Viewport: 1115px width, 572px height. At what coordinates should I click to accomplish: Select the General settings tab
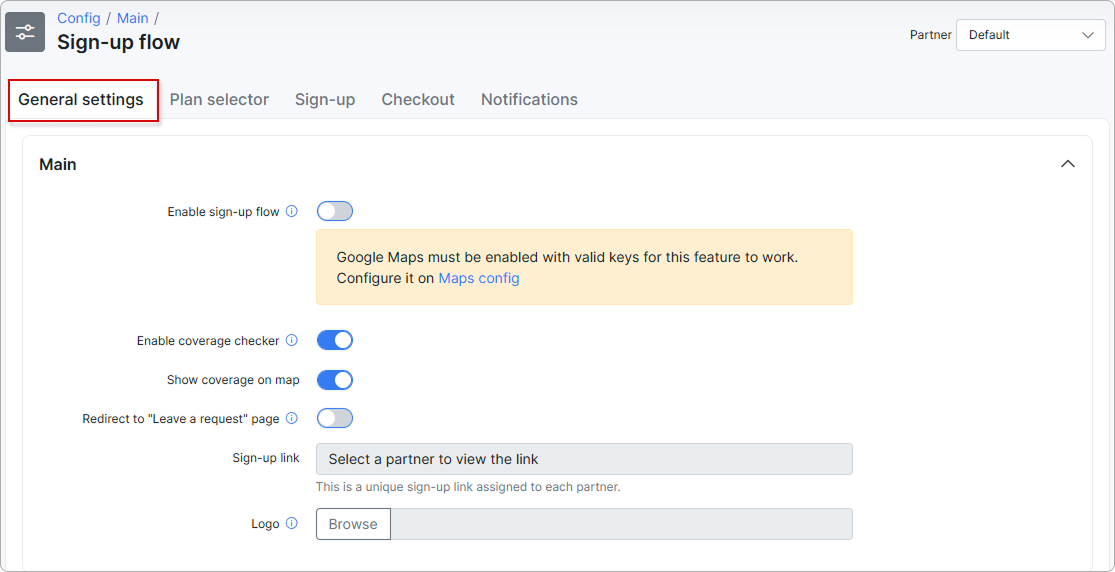click(x=82, y=100)
